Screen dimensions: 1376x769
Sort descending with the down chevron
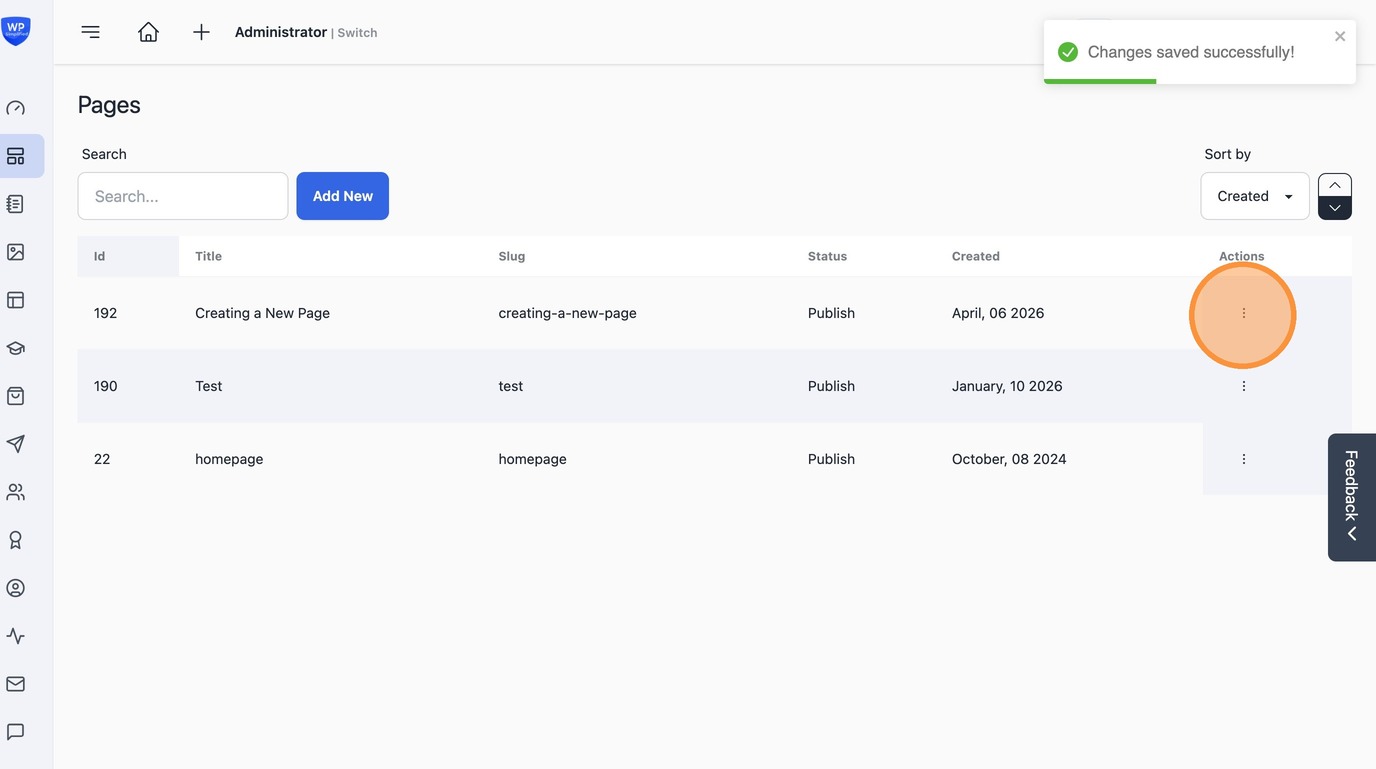coord(1335,208)
